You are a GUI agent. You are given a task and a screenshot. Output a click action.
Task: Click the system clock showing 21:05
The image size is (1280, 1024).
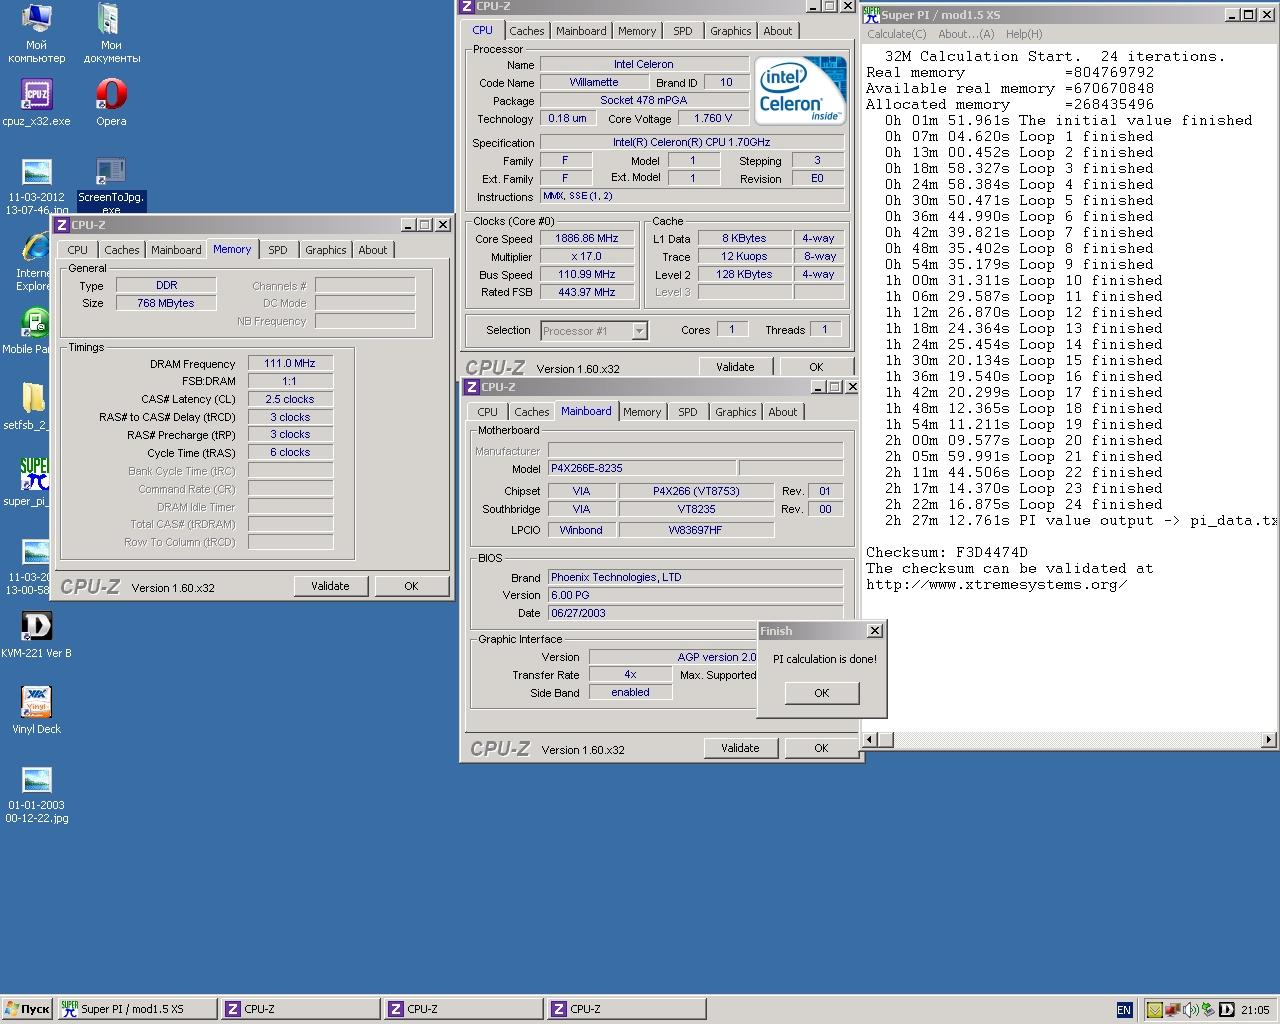click(x=1255, y=1011)
